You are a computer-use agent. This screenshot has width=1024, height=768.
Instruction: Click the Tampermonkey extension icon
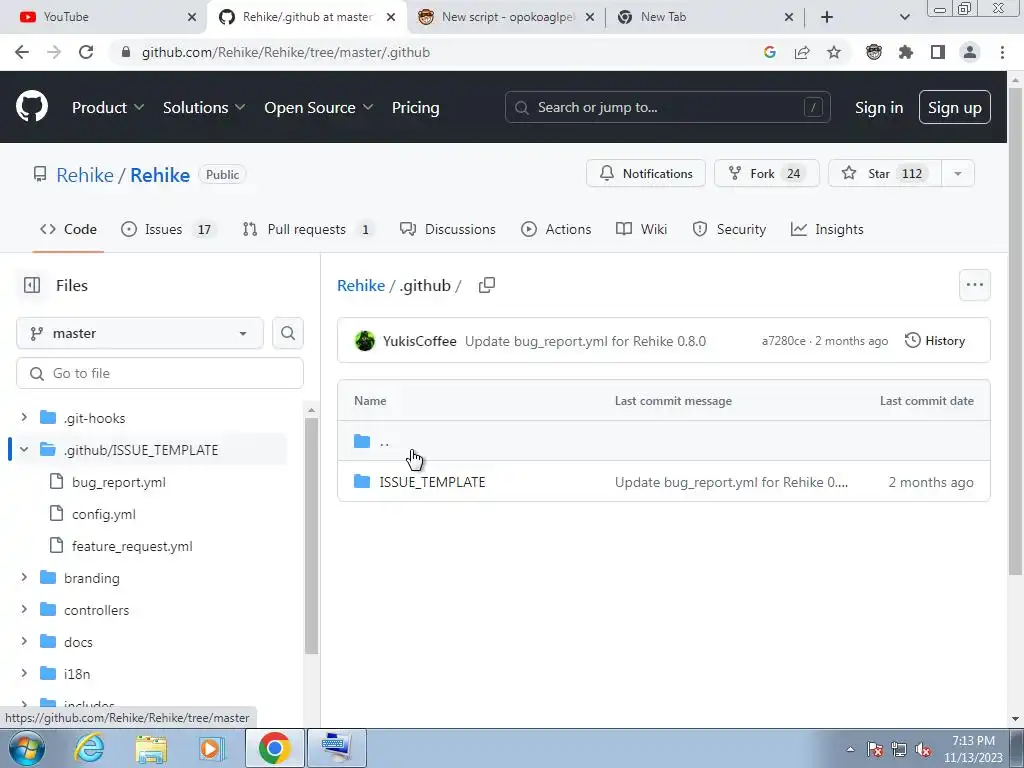click(874, 52)
